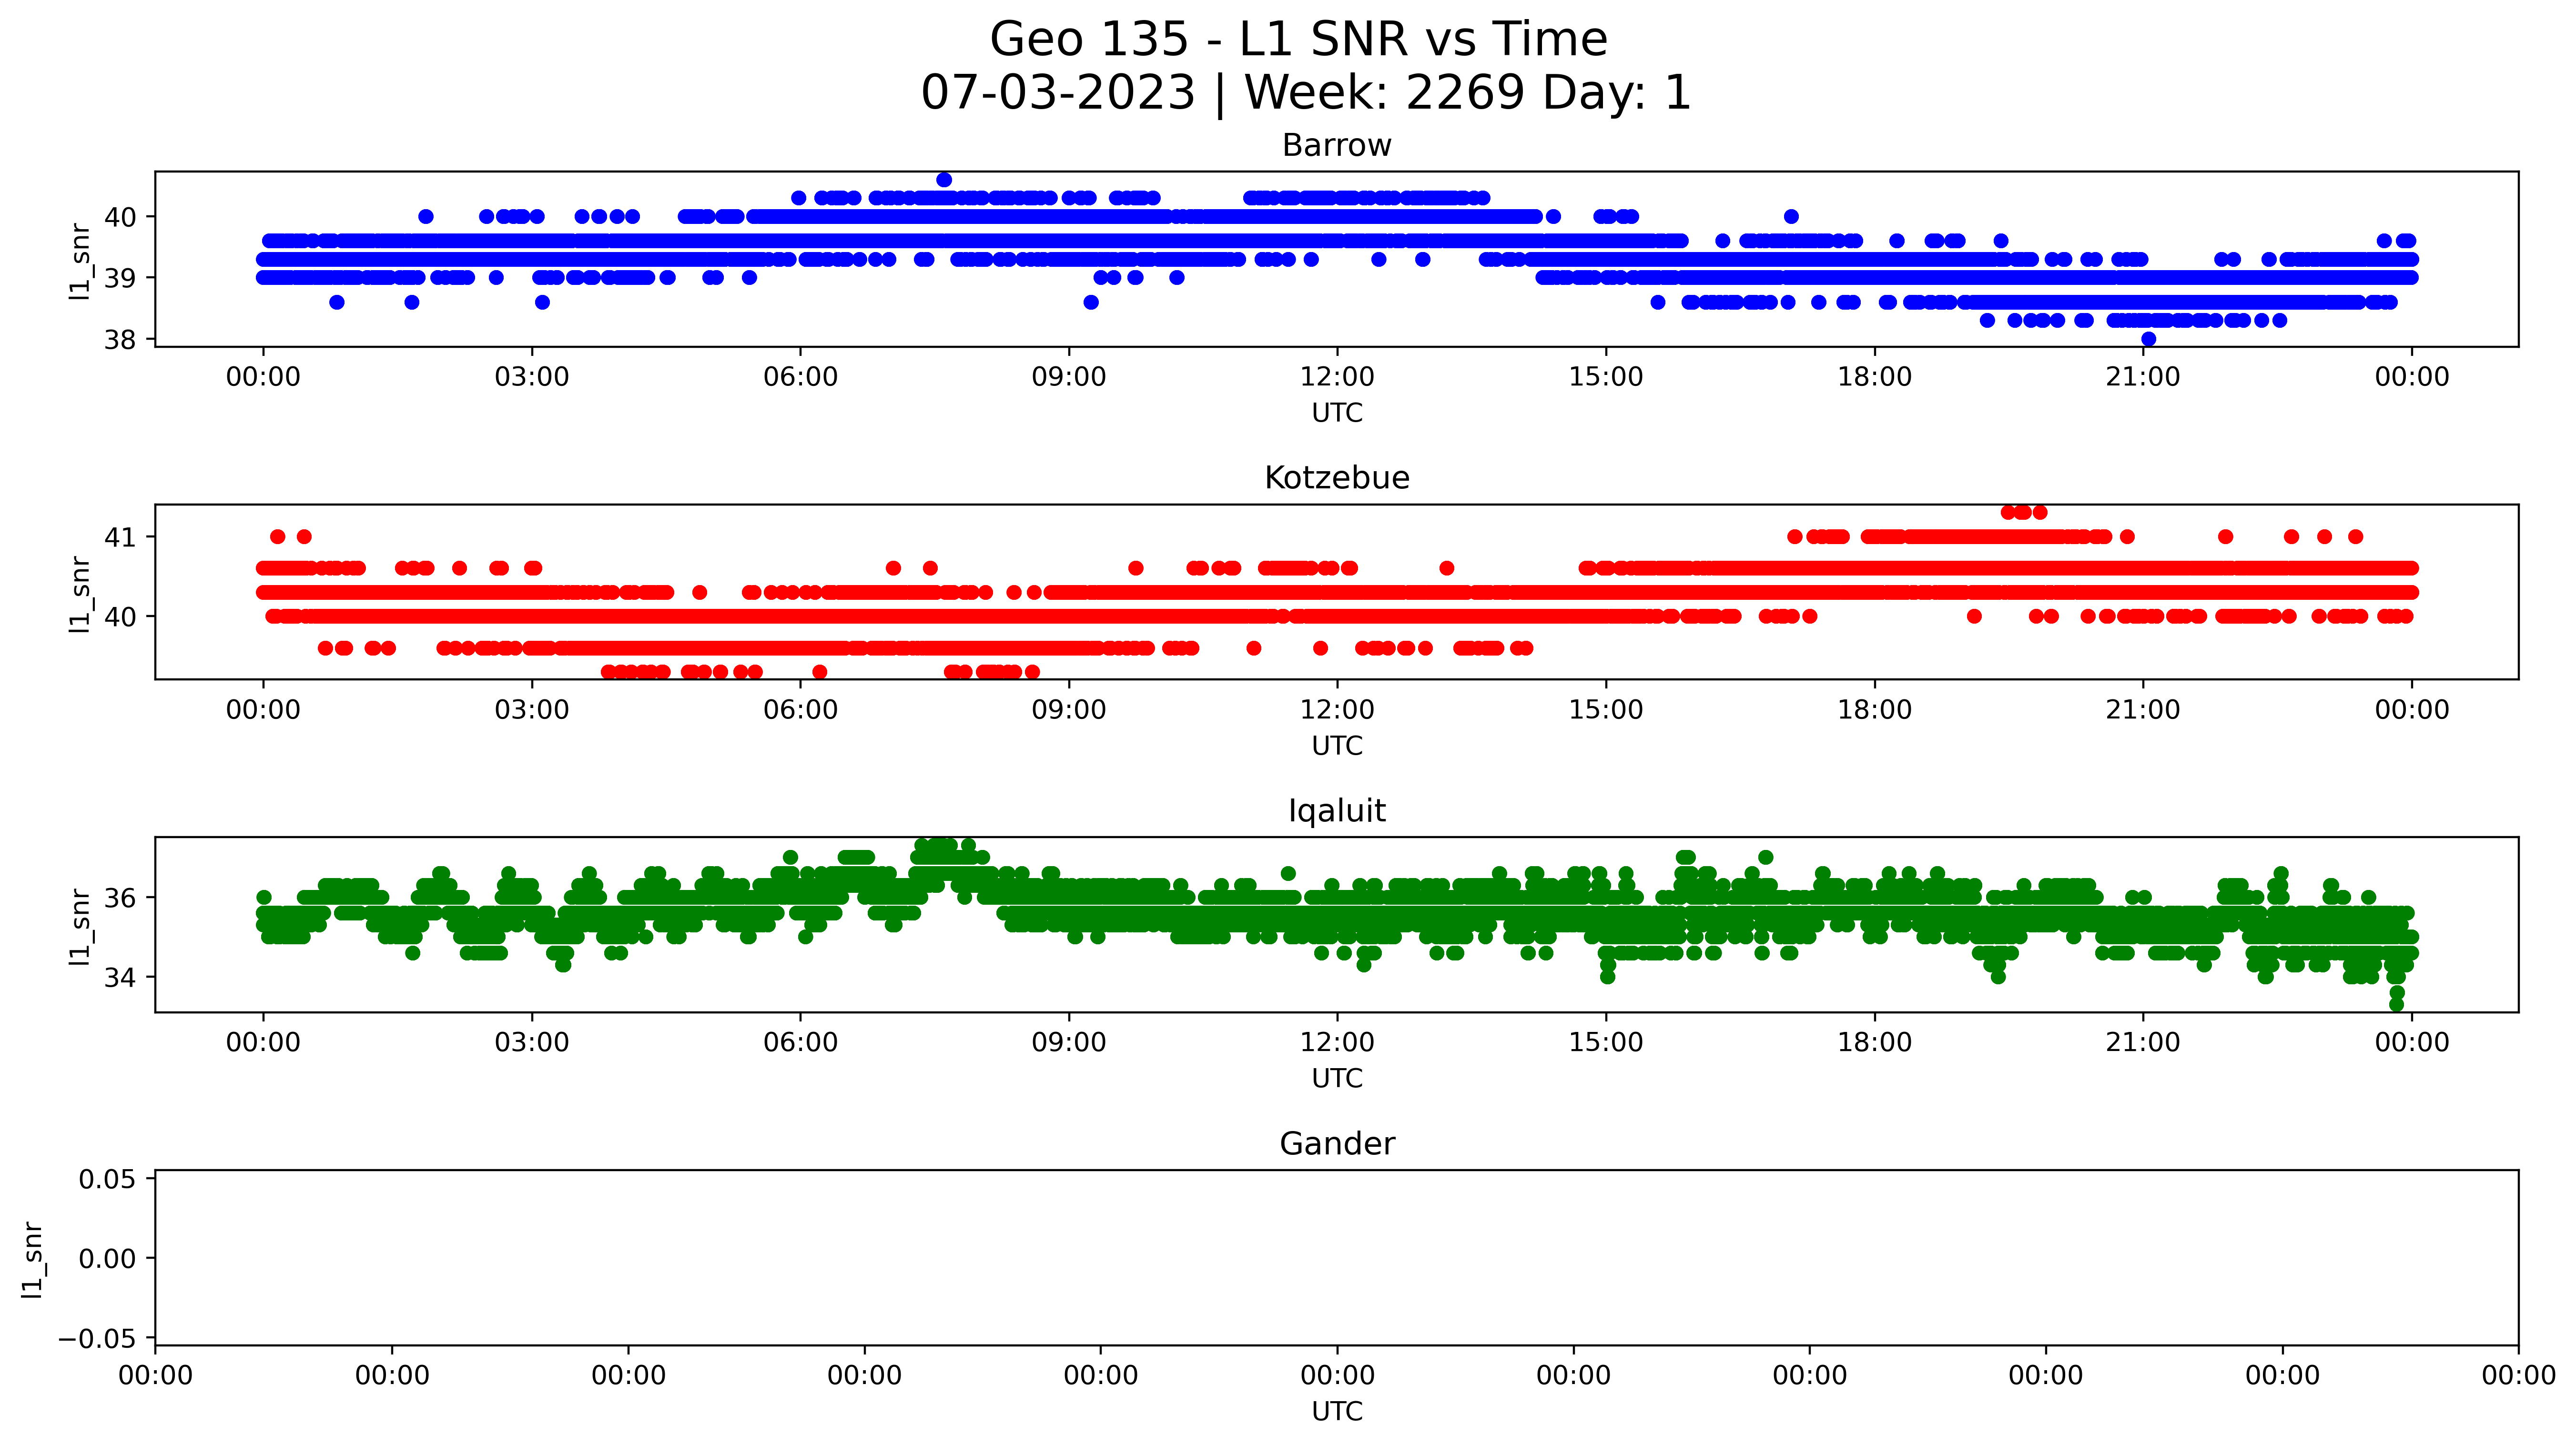Screen dimensions: 2576x1445
Task: Click the Gander subplot title
Action: click(x=1336, y=1144)
